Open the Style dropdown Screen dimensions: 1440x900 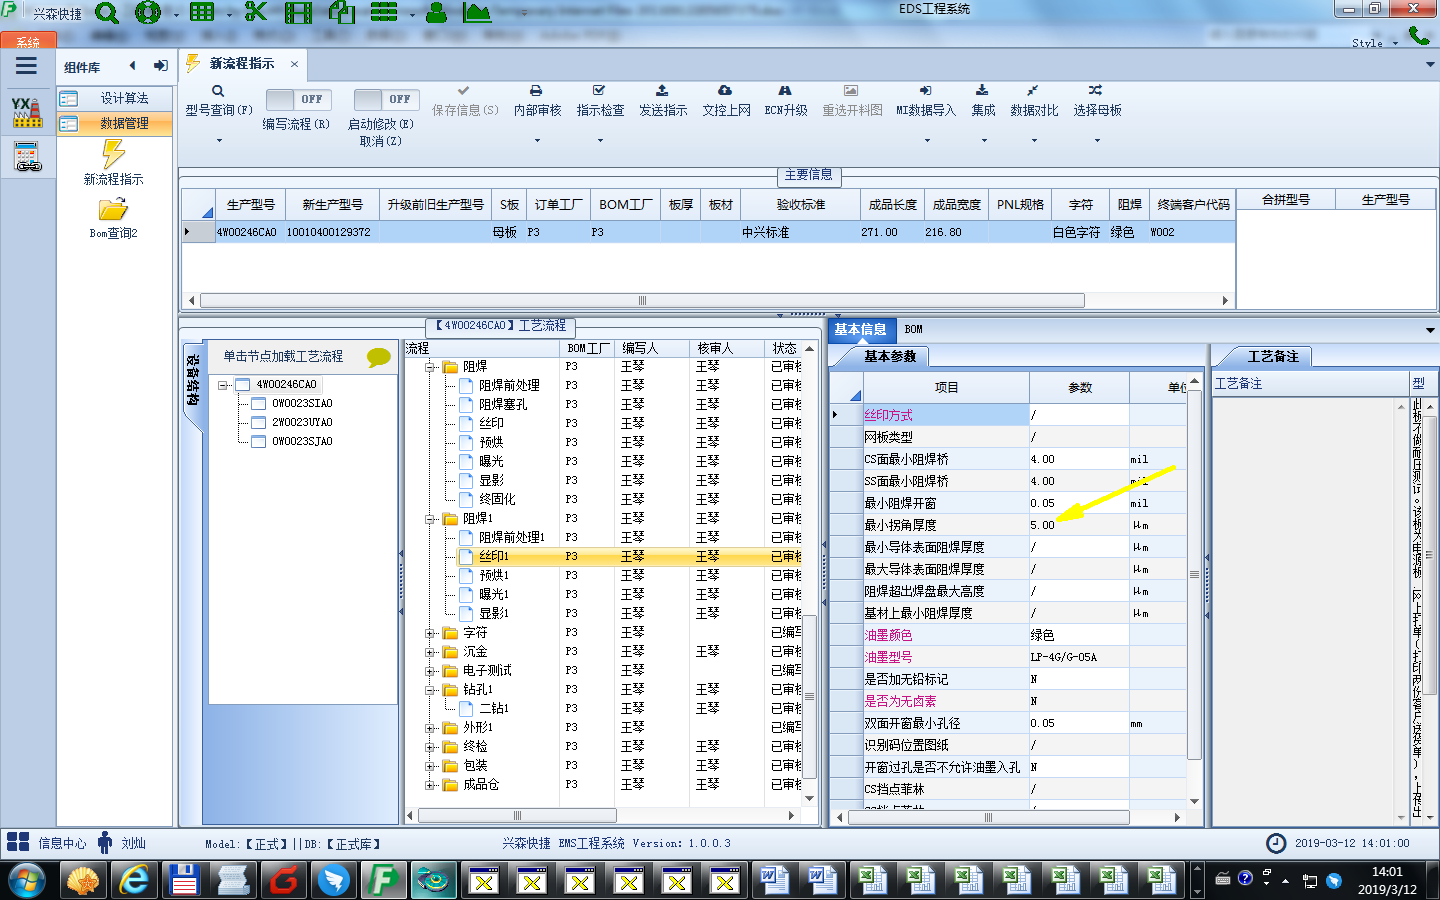coord(1374,43)
